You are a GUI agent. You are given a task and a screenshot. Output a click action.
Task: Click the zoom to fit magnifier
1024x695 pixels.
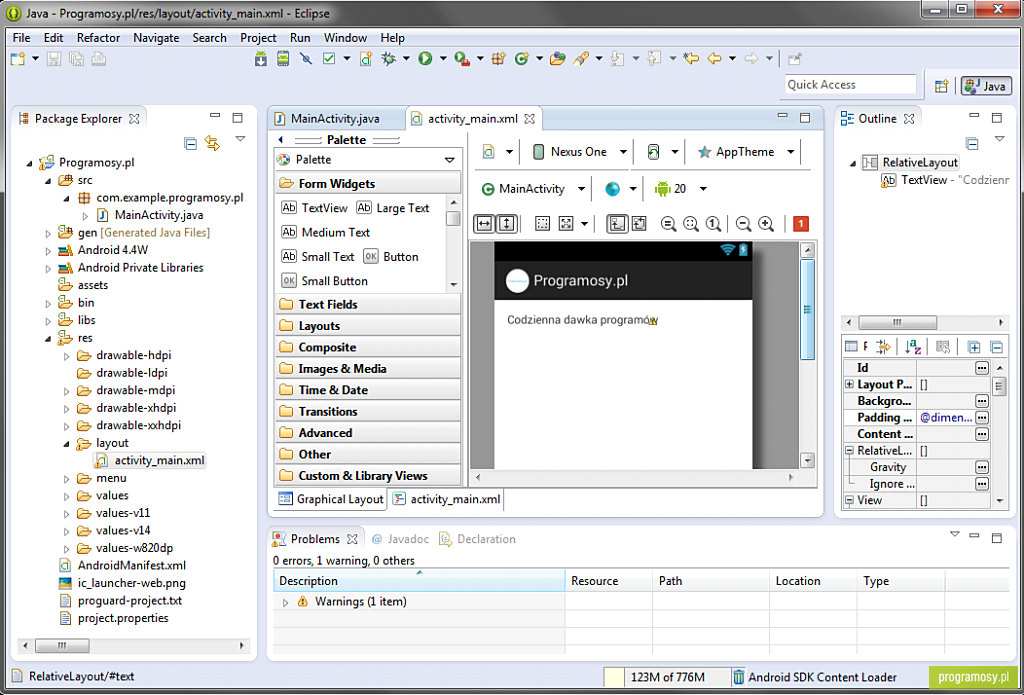[x=691, y=224]
